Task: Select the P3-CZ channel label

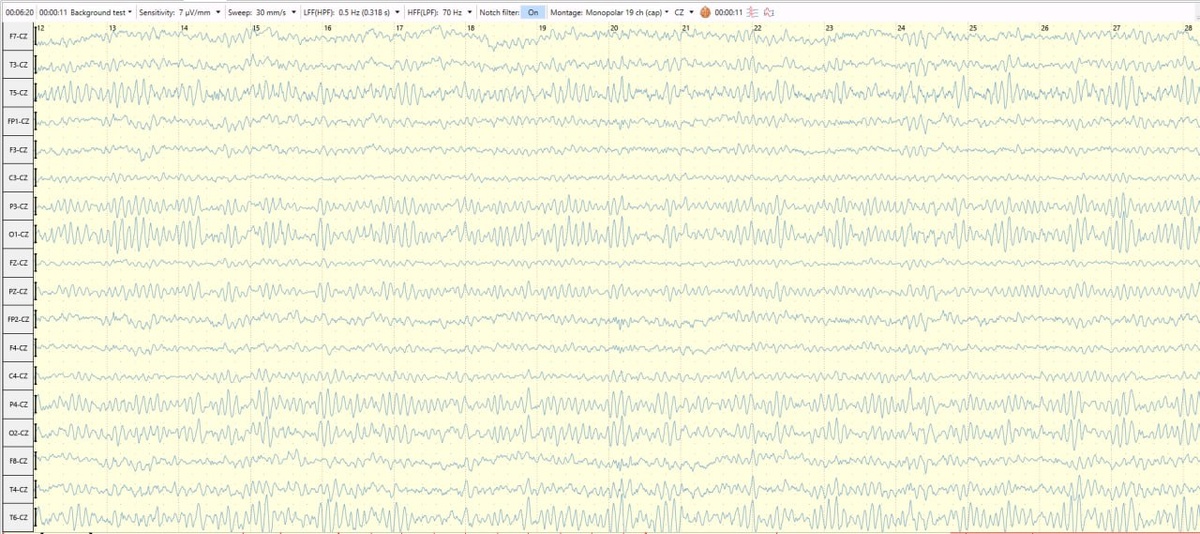Action: [x=18, y=206]
